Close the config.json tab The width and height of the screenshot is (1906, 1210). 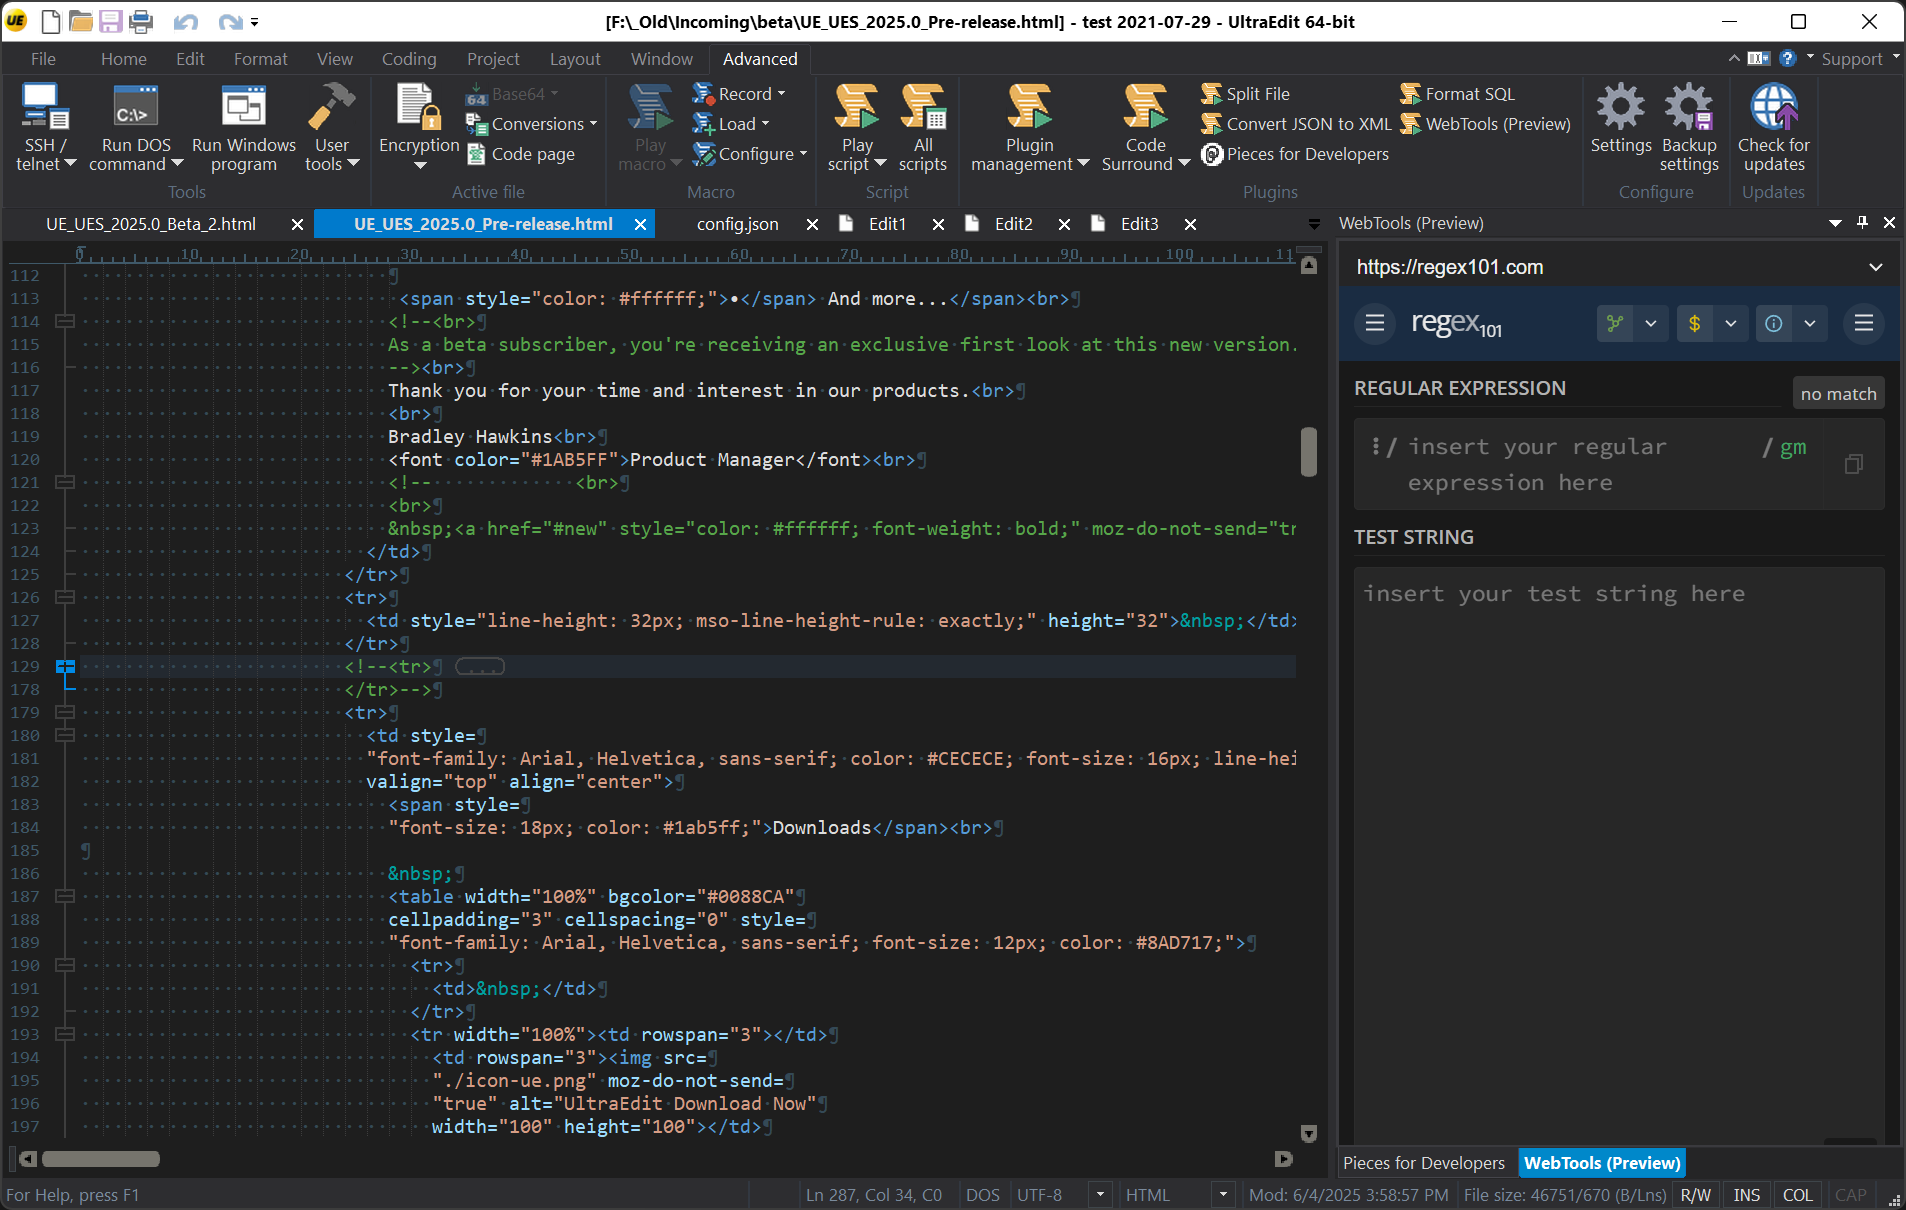coord(812,224)
